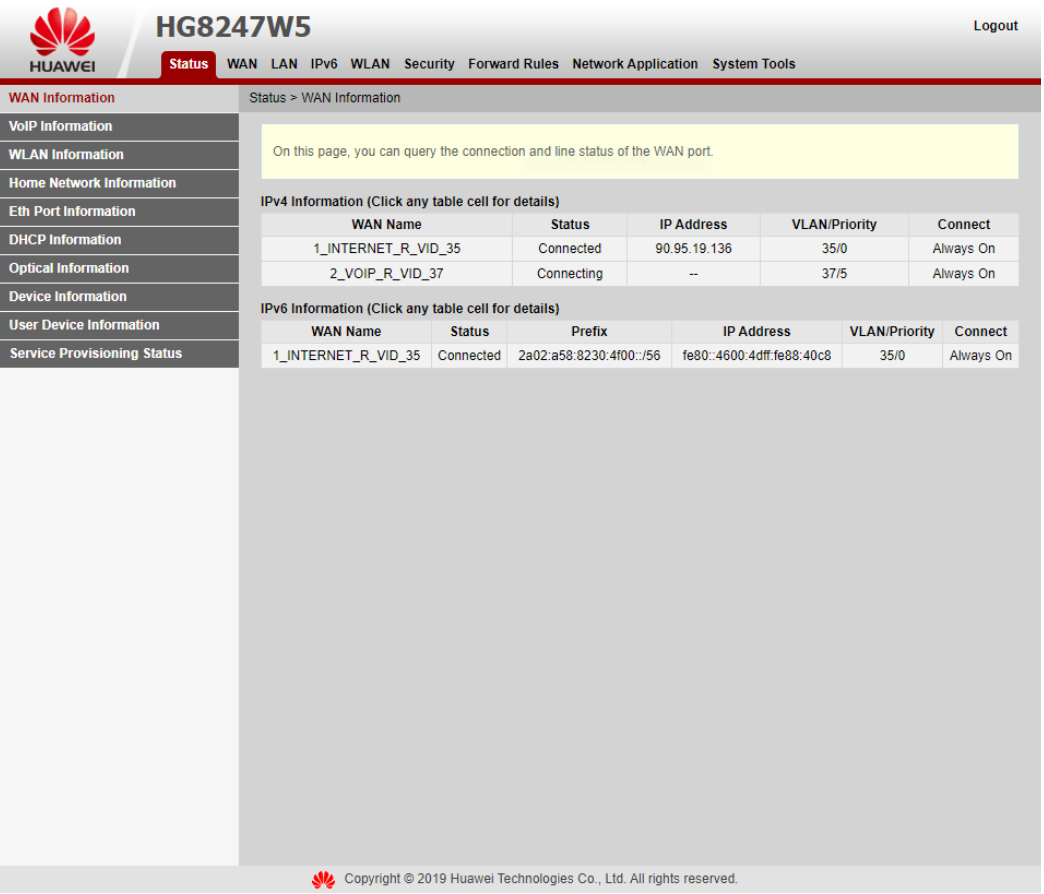
Task: Click the IPv6 row 35/0 VLAN cell
Action: point(892,355)
